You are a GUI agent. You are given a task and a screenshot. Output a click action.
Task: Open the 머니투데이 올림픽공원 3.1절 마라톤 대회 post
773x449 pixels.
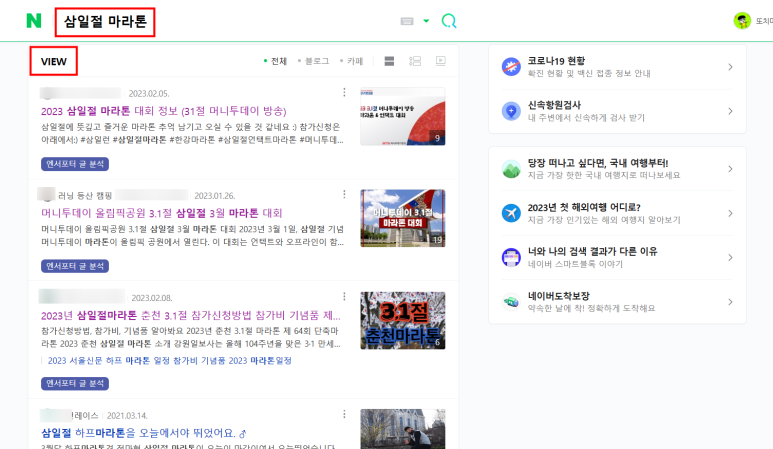coord(162,213)
